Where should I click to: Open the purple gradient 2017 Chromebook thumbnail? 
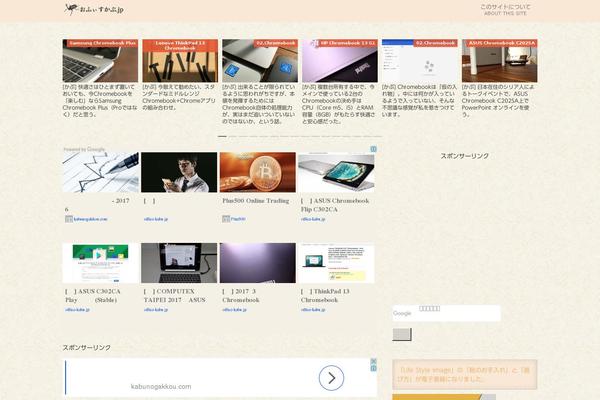(x=258, y=263)
